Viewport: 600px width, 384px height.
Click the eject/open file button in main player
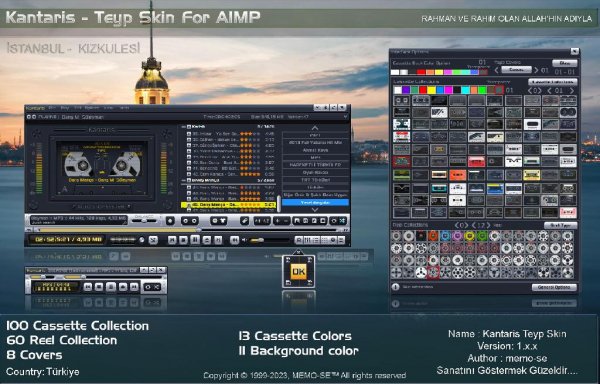coord(207,240)
